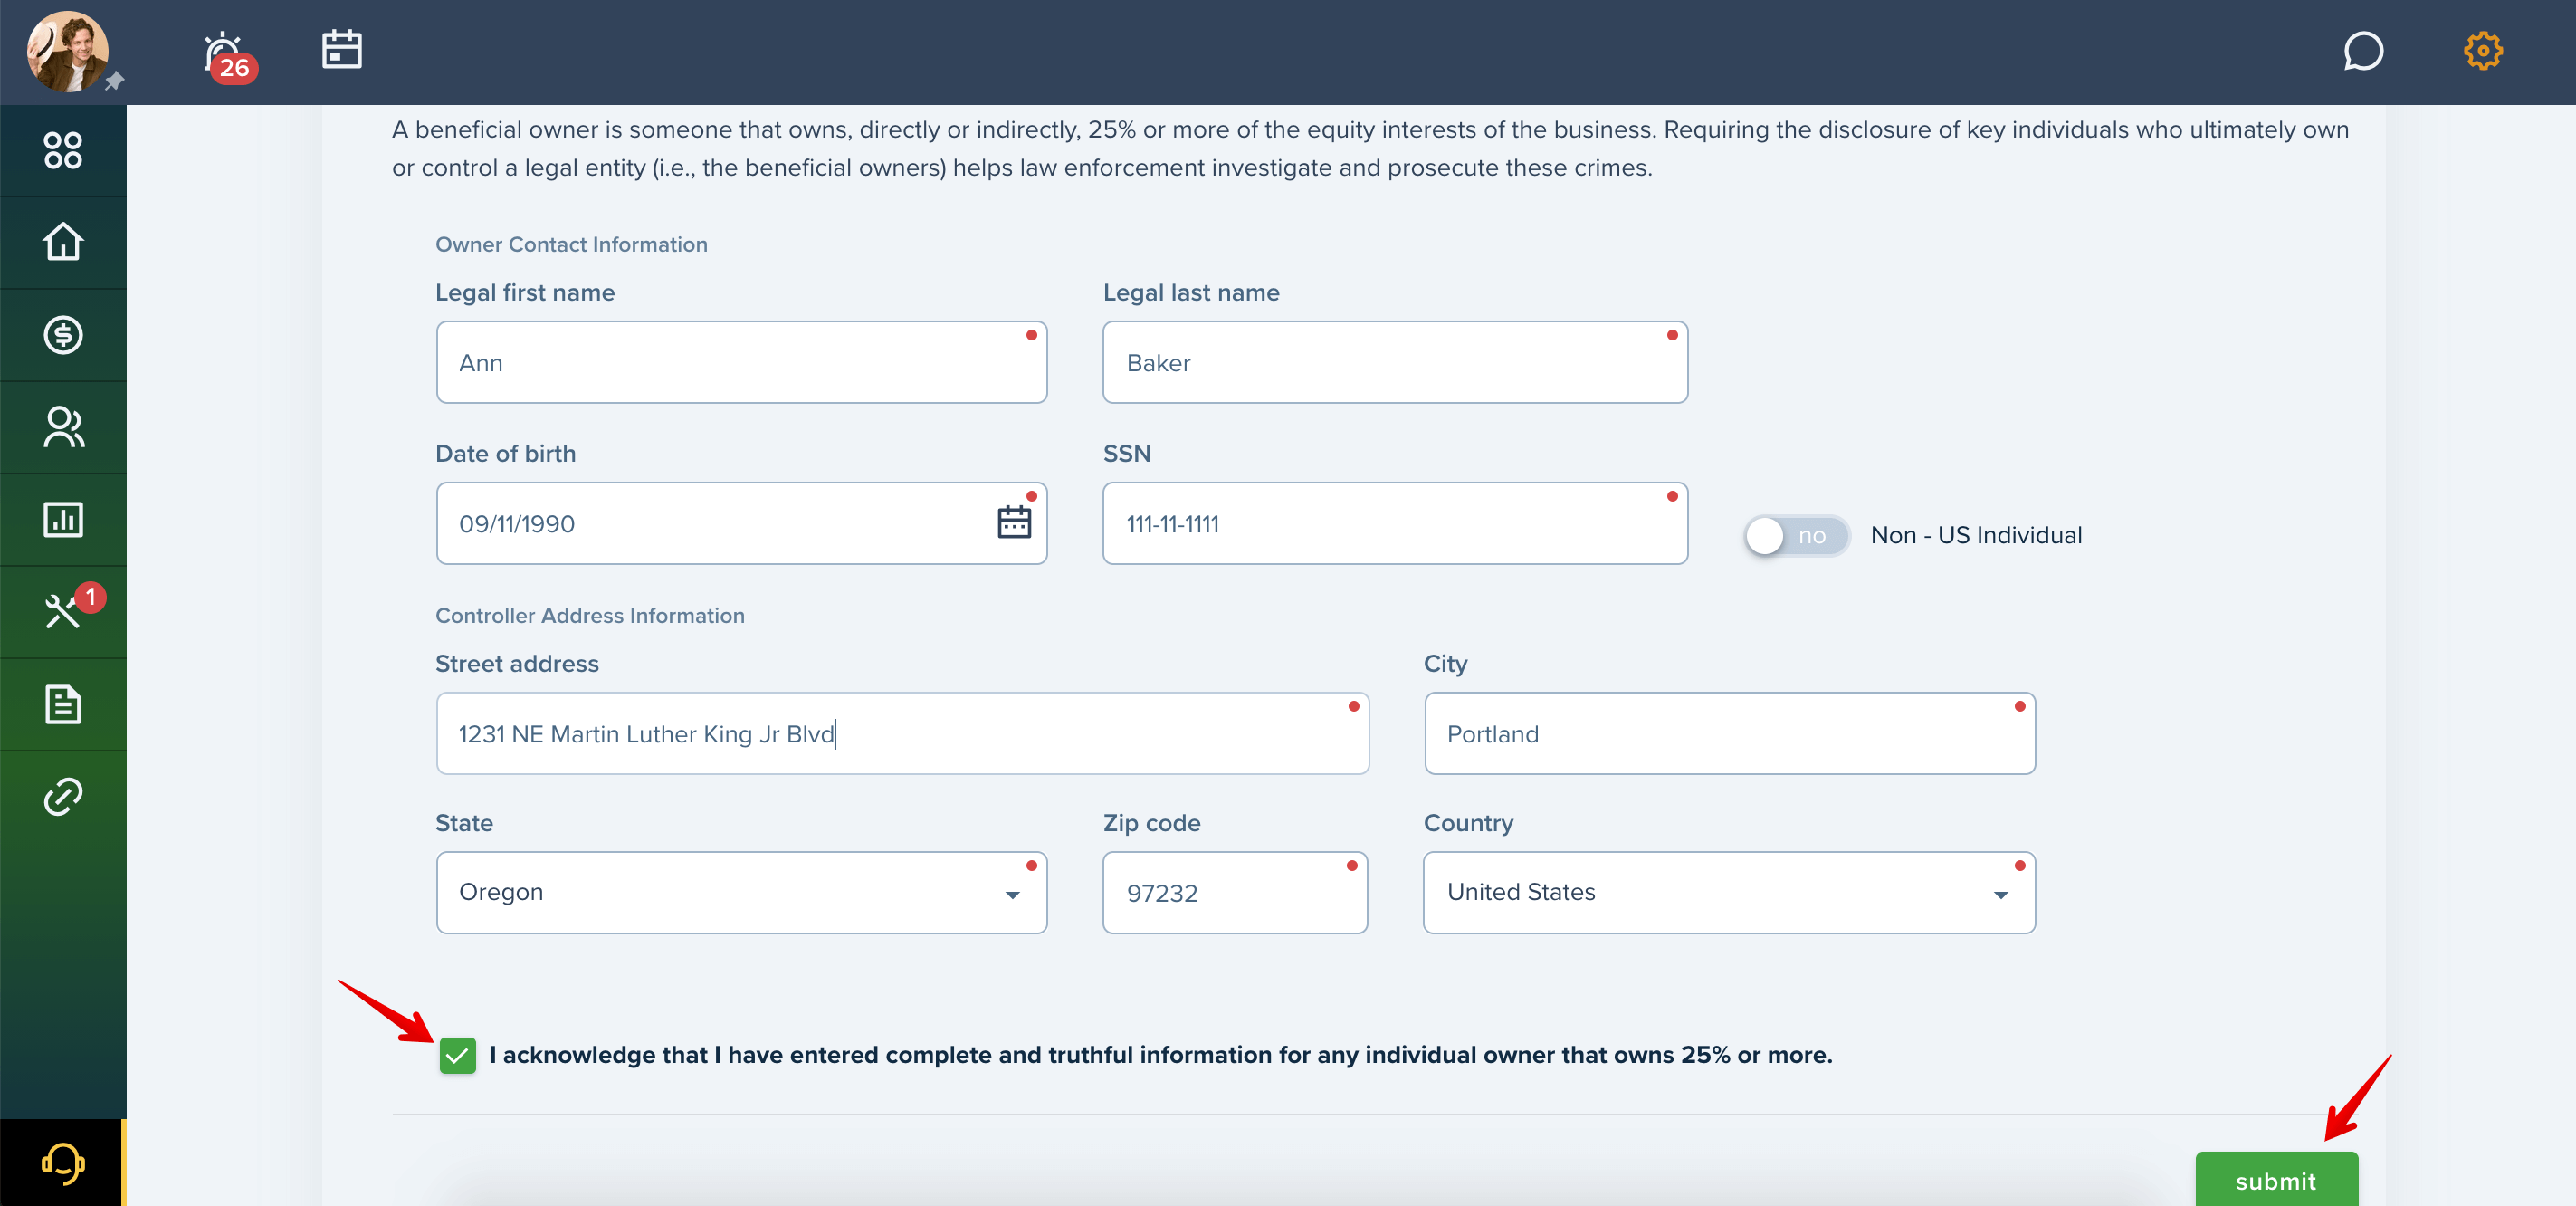The width and height of the screenshot is (2576, 1206).
Task: Open the support headset icon
Action: 63,1163
